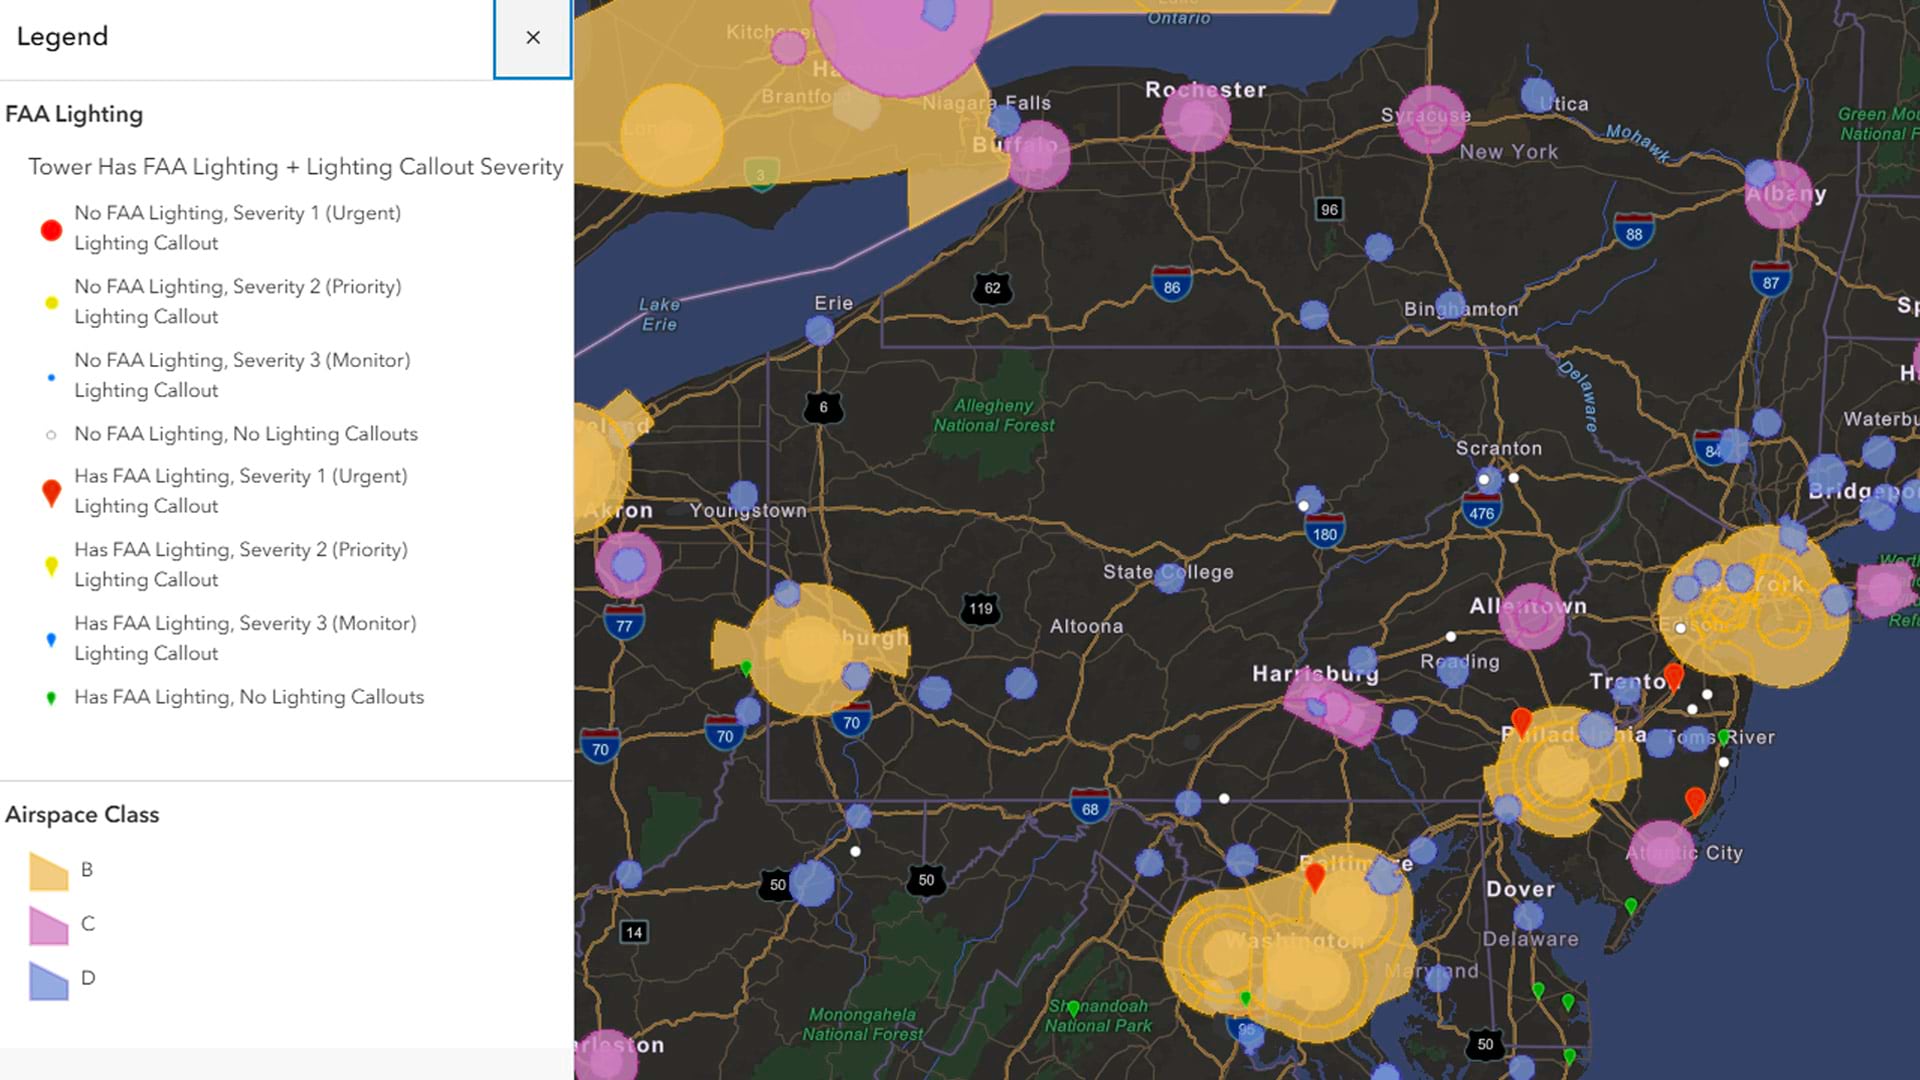Image resolution: width=1920 pixels, height=1080 pixels.
Task: Click green tower pin near Pittsburgh
Action: click(746, 667)
